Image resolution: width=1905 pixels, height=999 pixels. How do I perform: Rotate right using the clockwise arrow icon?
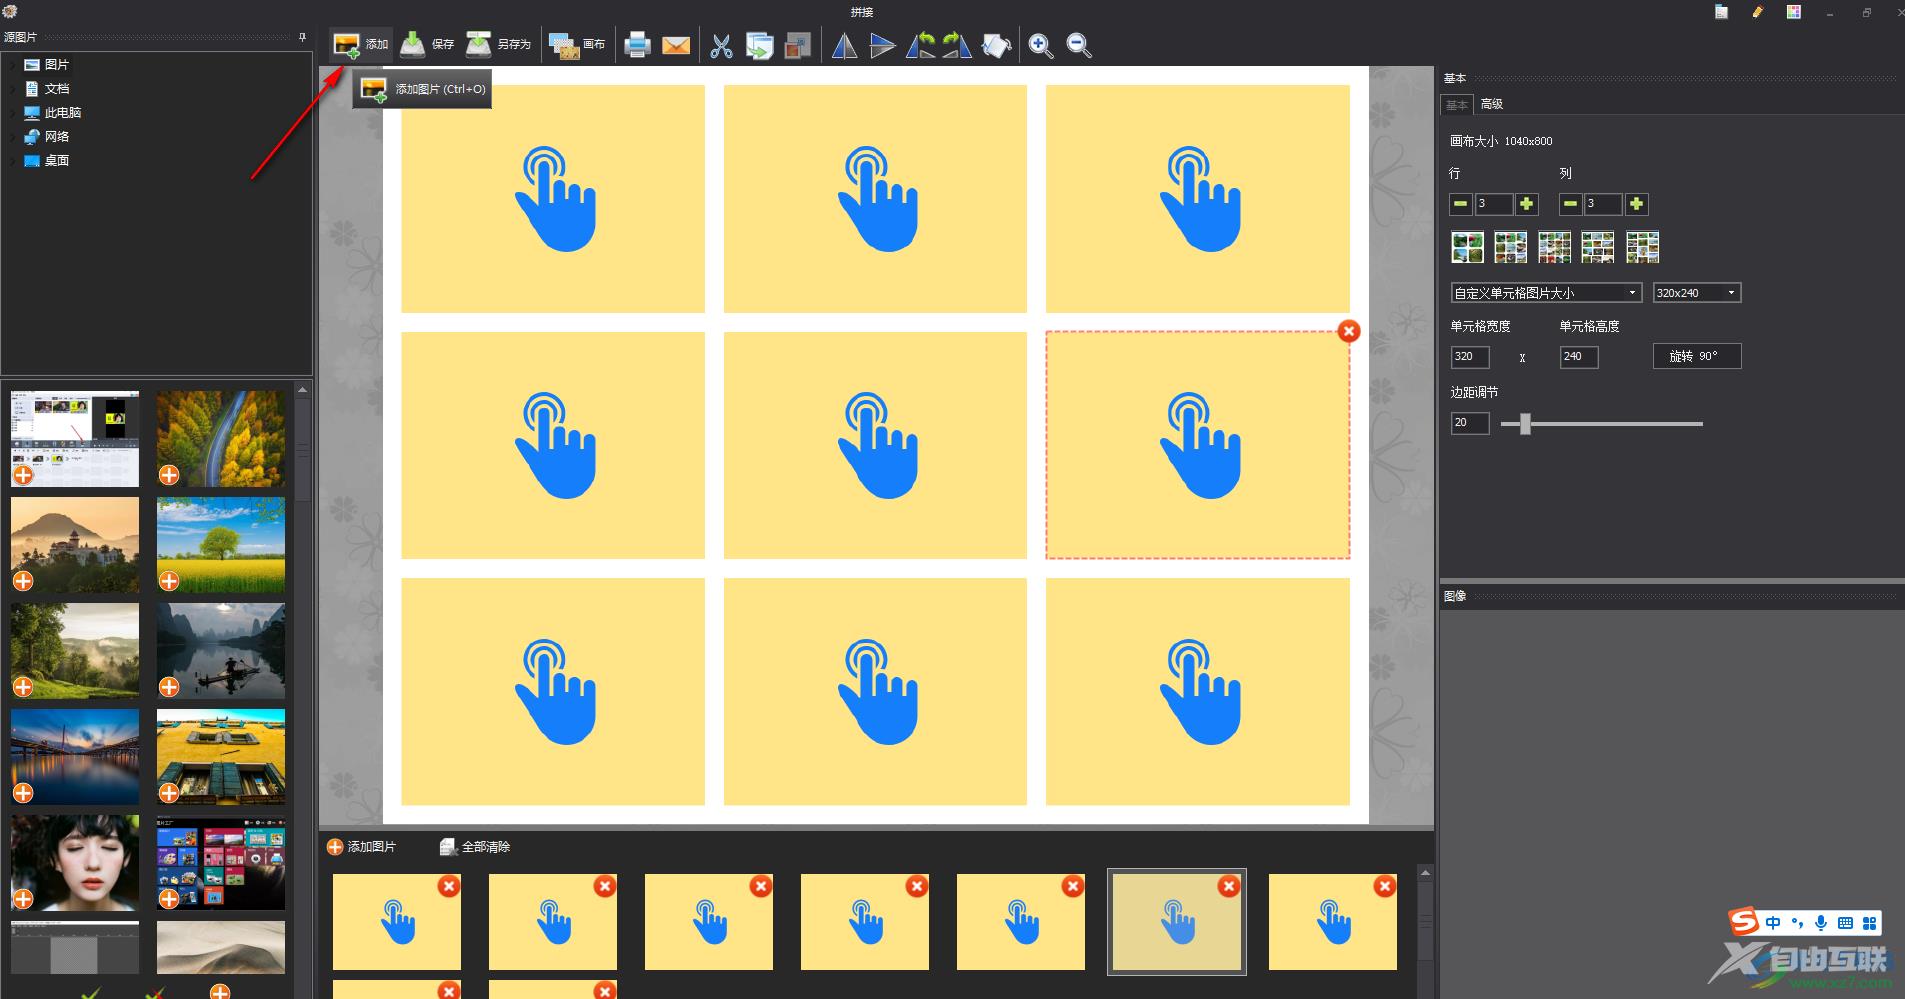957,46
